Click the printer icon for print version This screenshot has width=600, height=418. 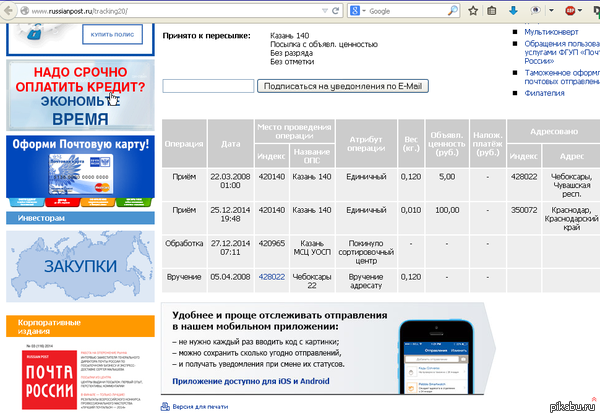(x=165, y=407)
